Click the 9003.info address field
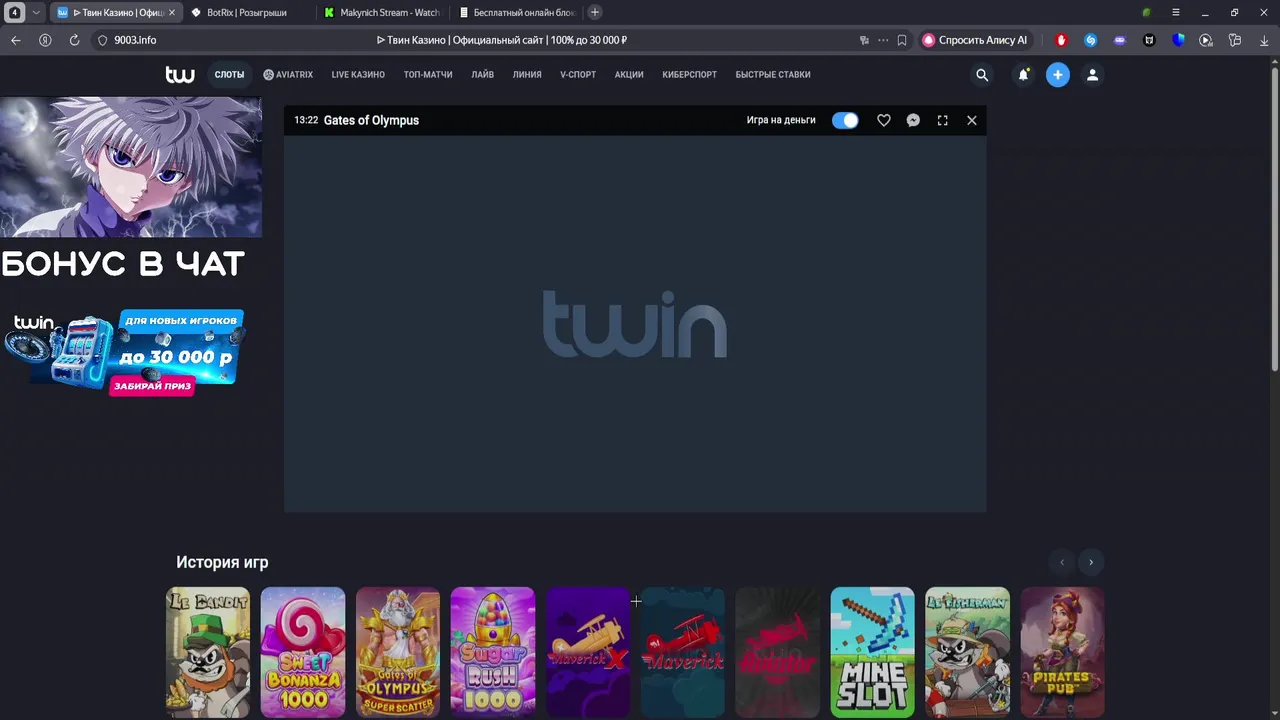The image size is (1280, 720). tap(135, 40)
